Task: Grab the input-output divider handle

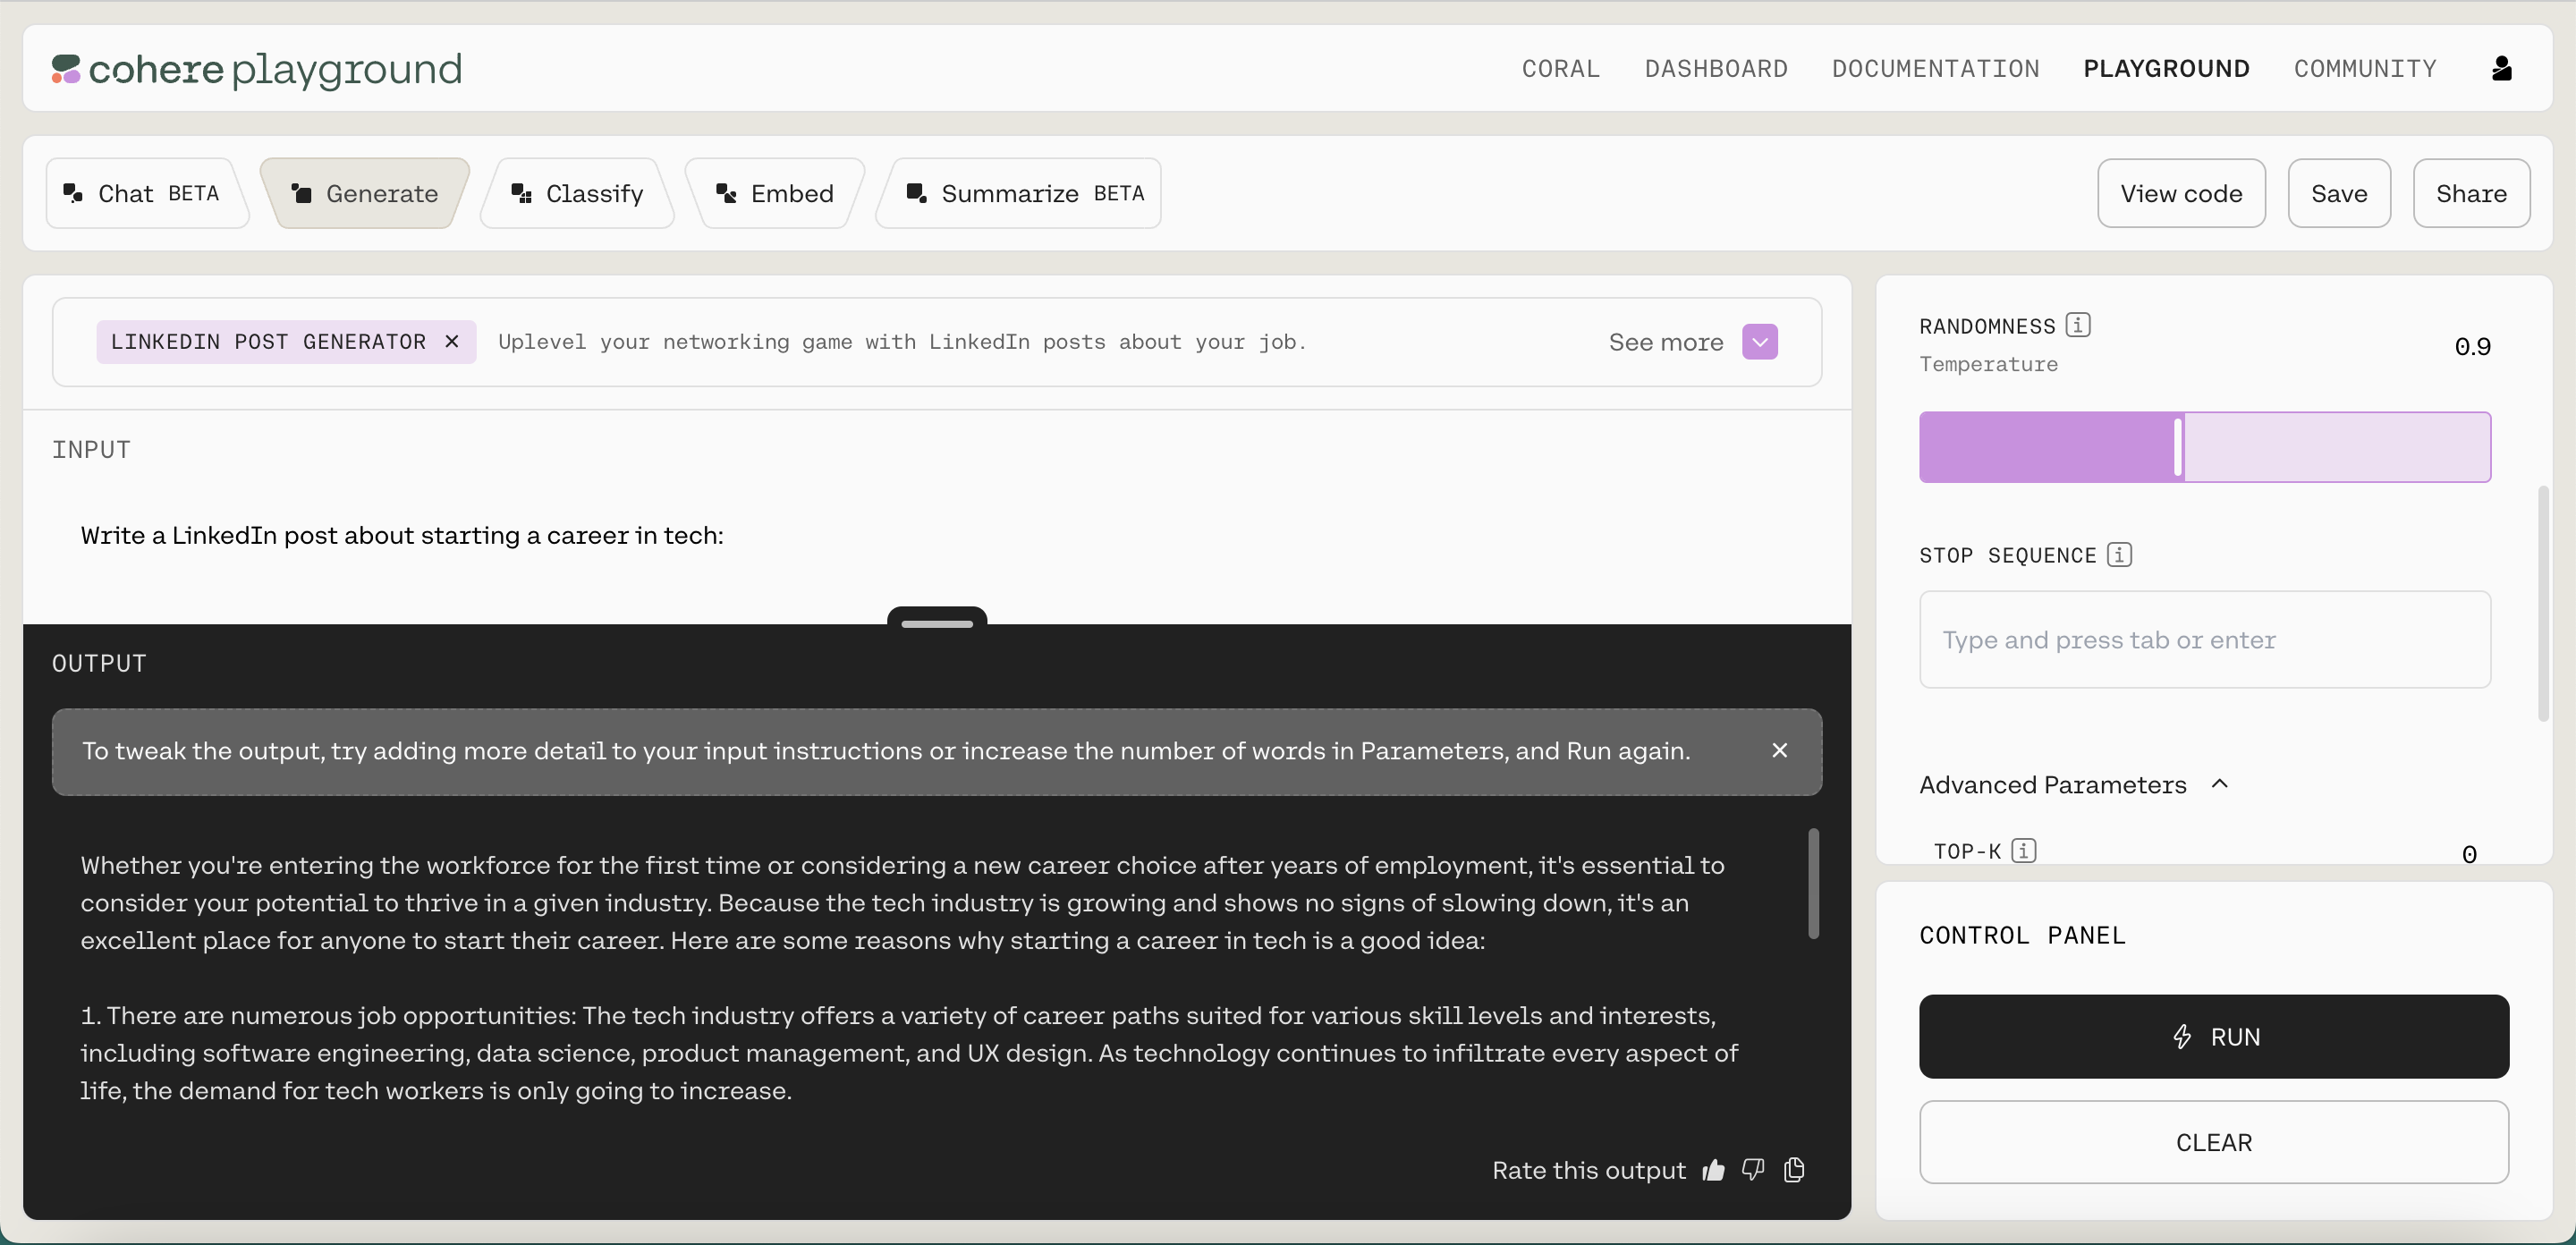Action: 936,622
